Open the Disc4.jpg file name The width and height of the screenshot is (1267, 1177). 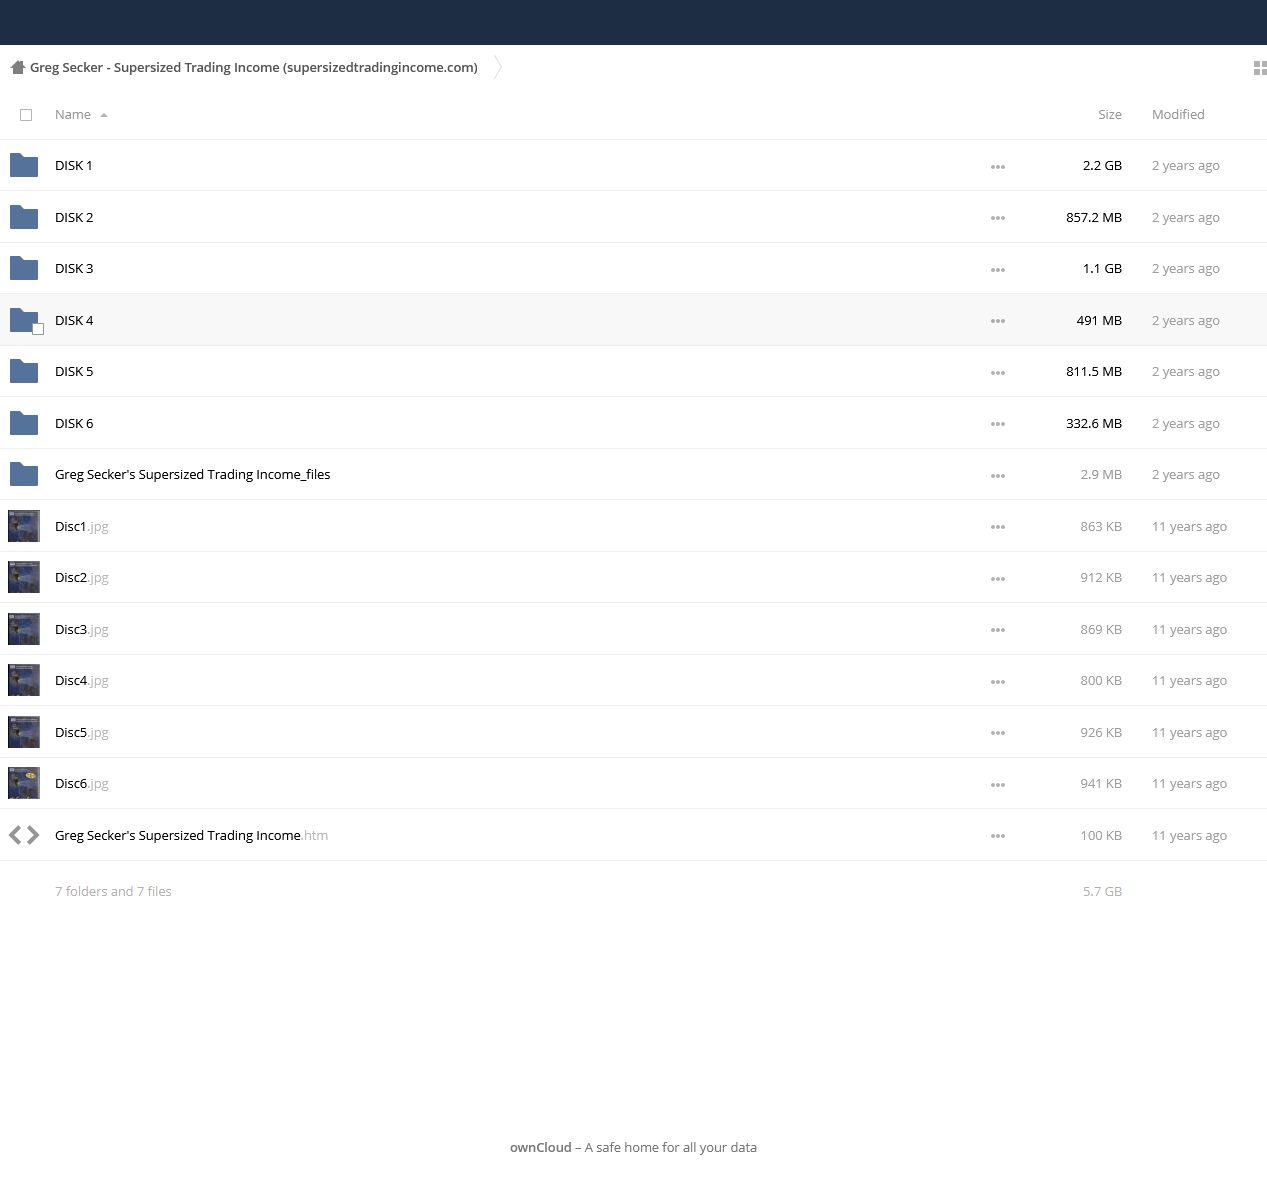[82, 680]
